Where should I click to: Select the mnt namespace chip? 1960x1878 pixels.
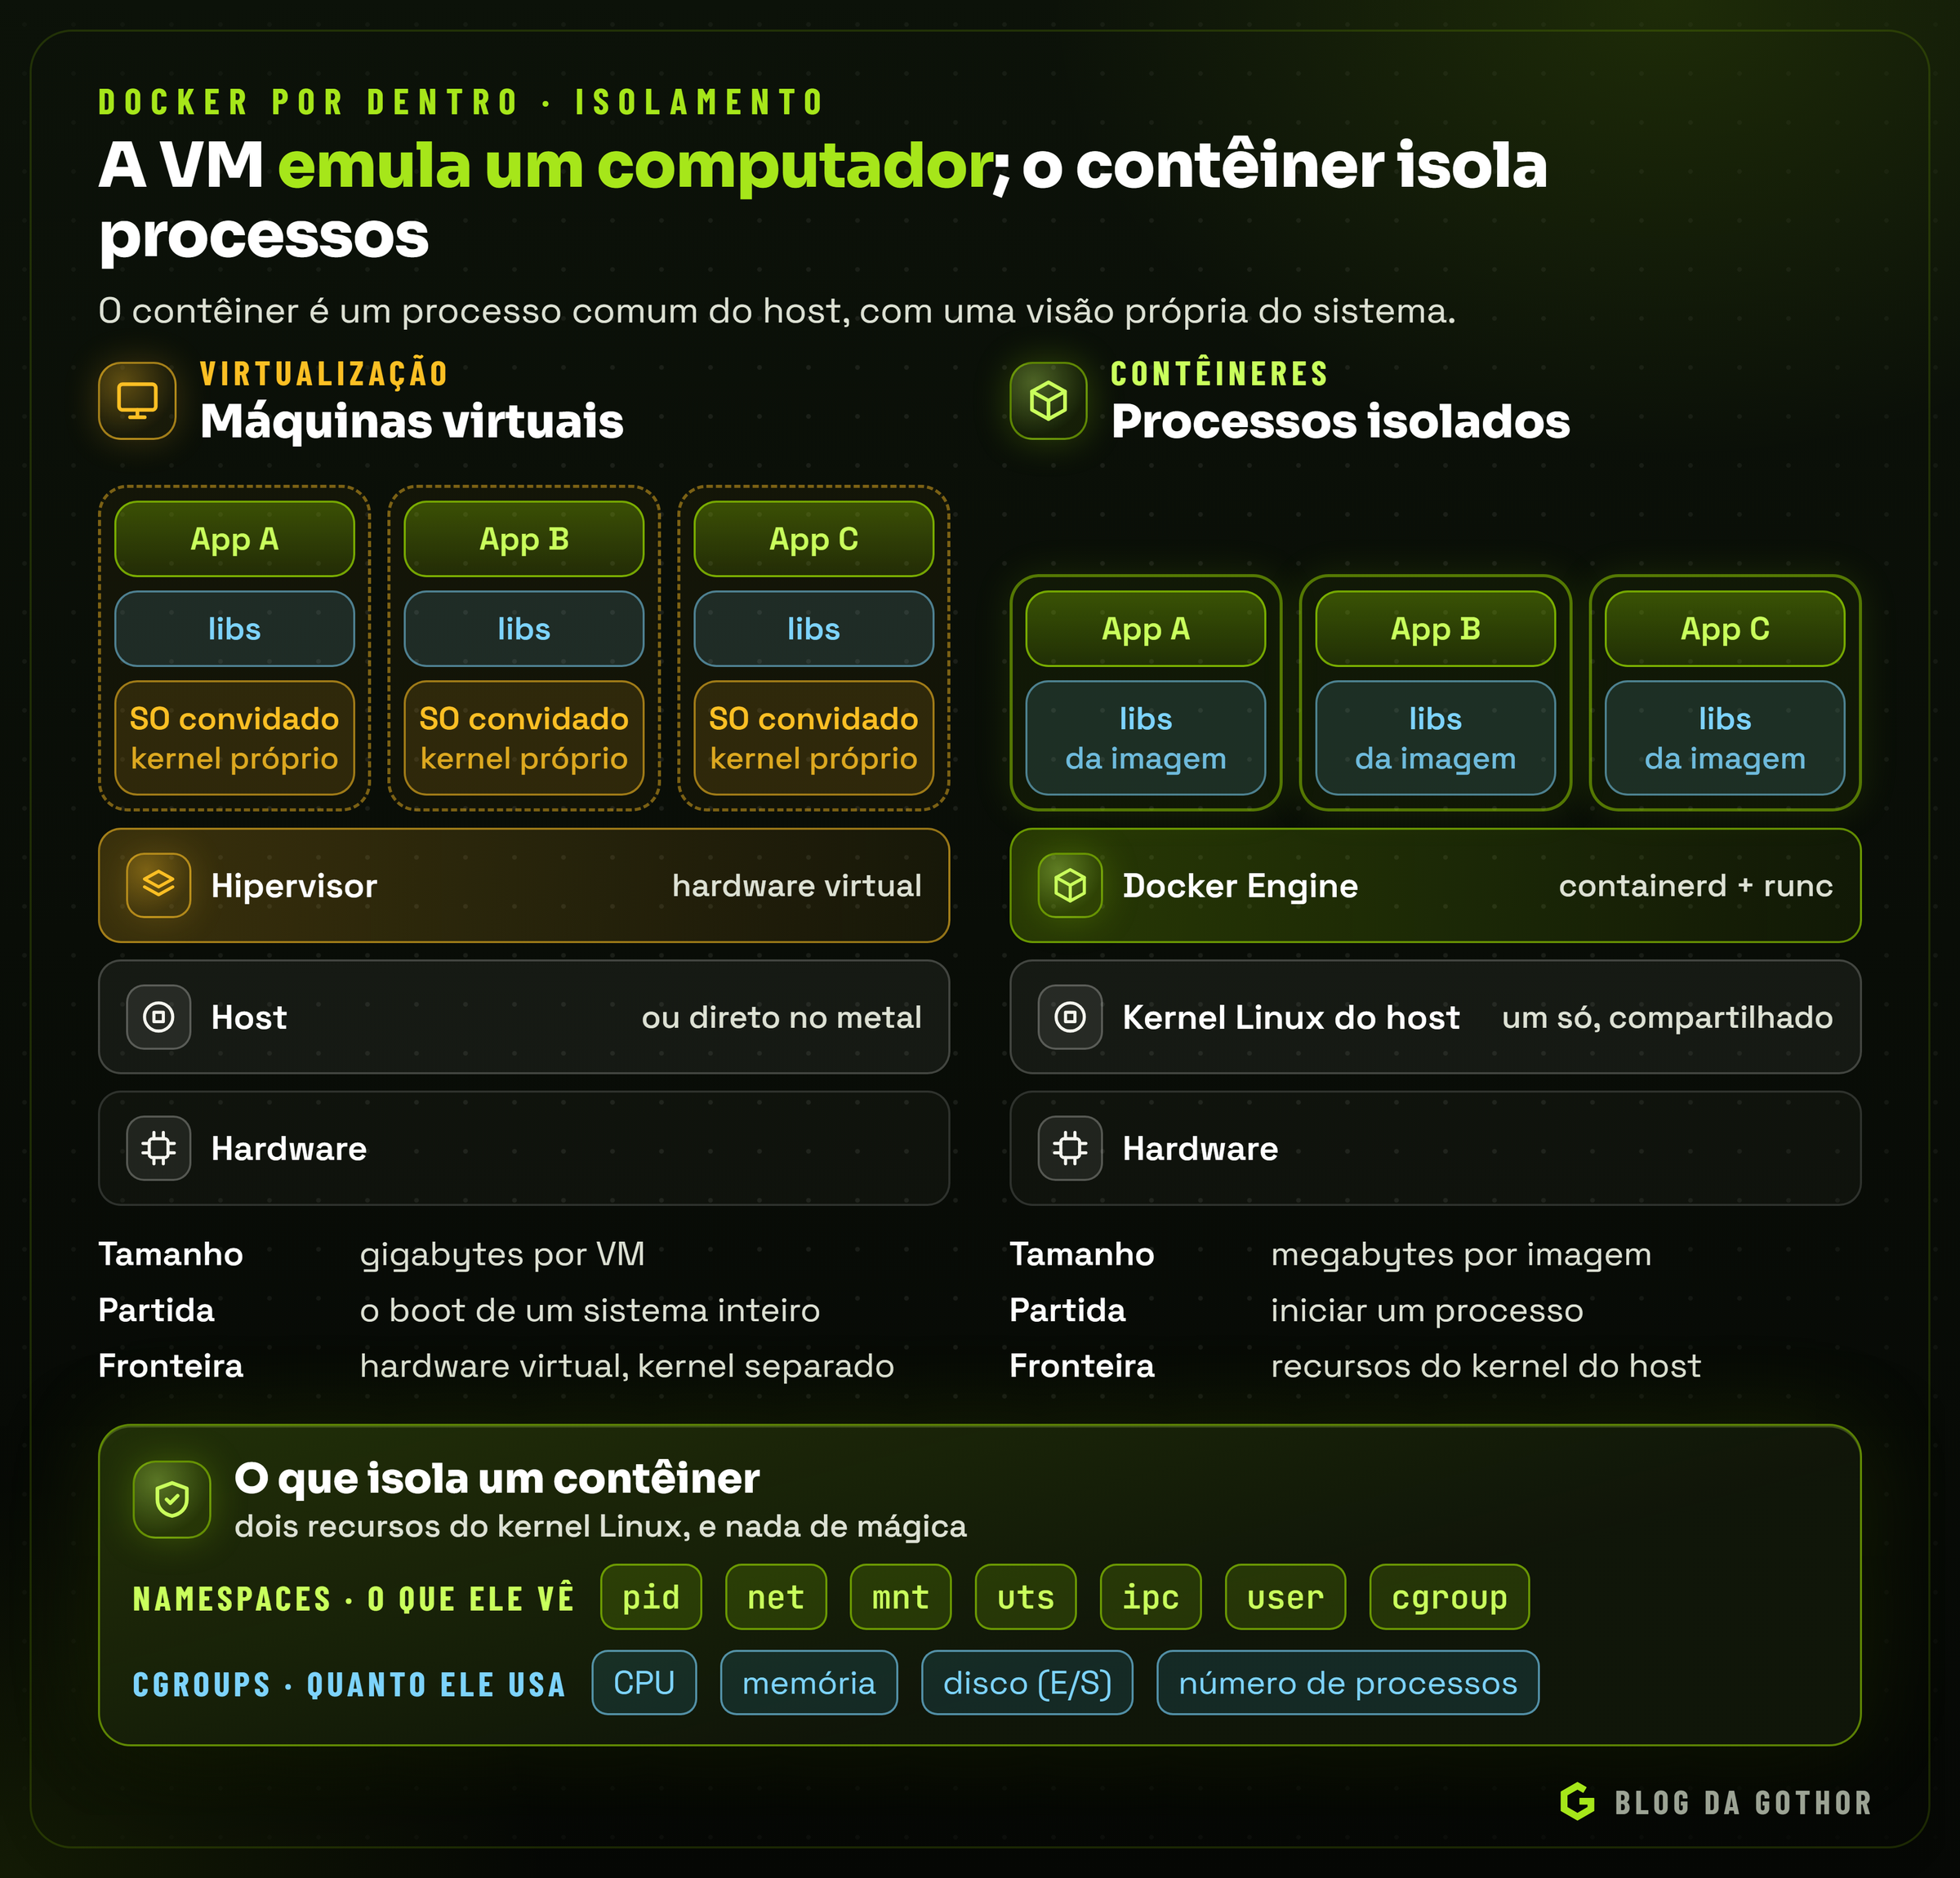[901, 1597]
